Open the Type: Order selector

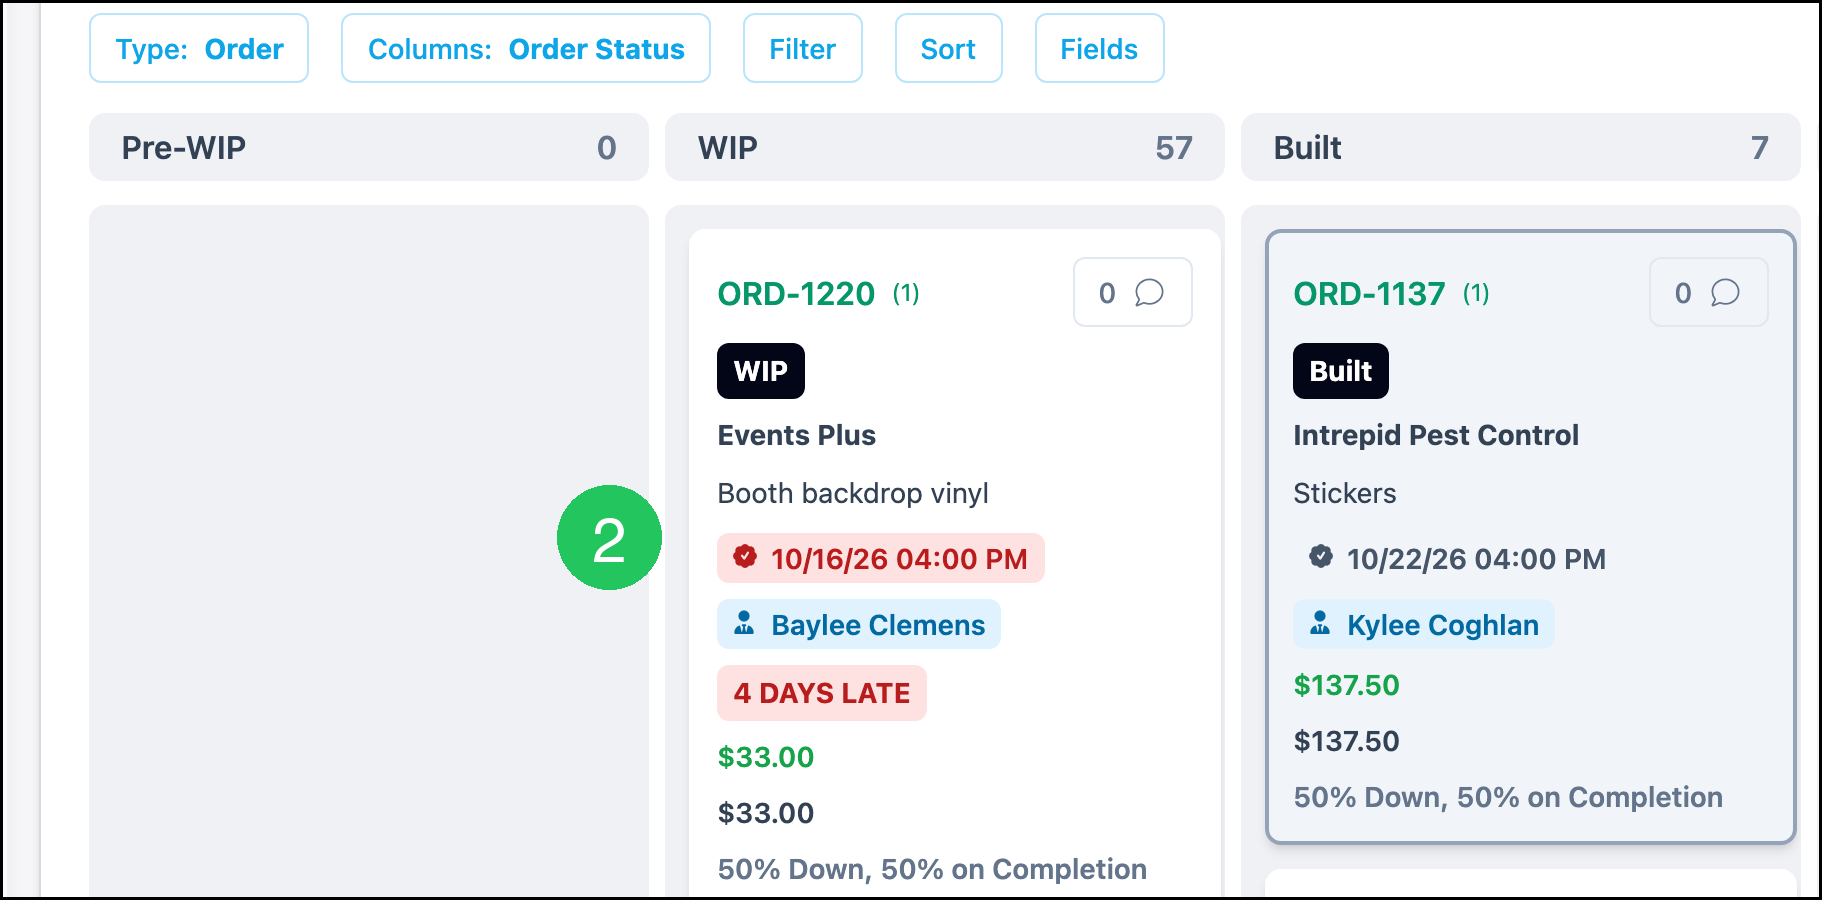pyautogui.click(x=199, y=48)
